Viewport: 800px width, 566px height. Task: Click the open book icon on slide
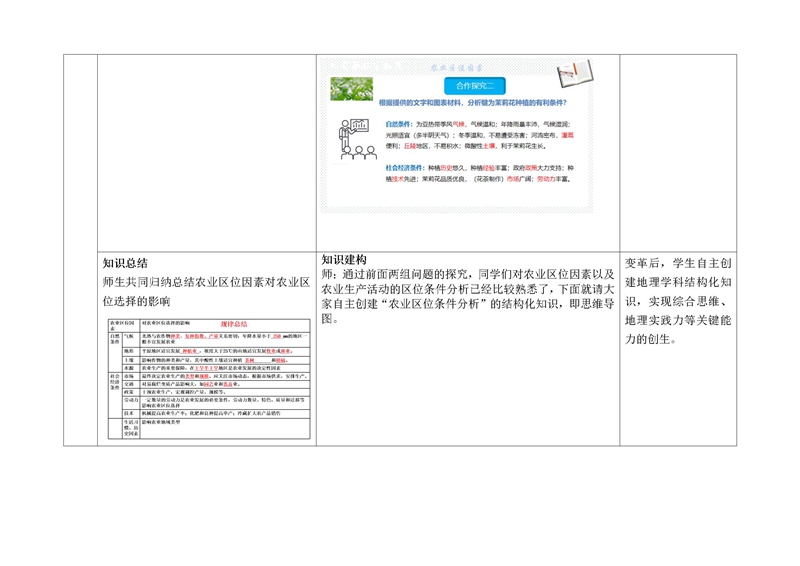pos(574,71)
